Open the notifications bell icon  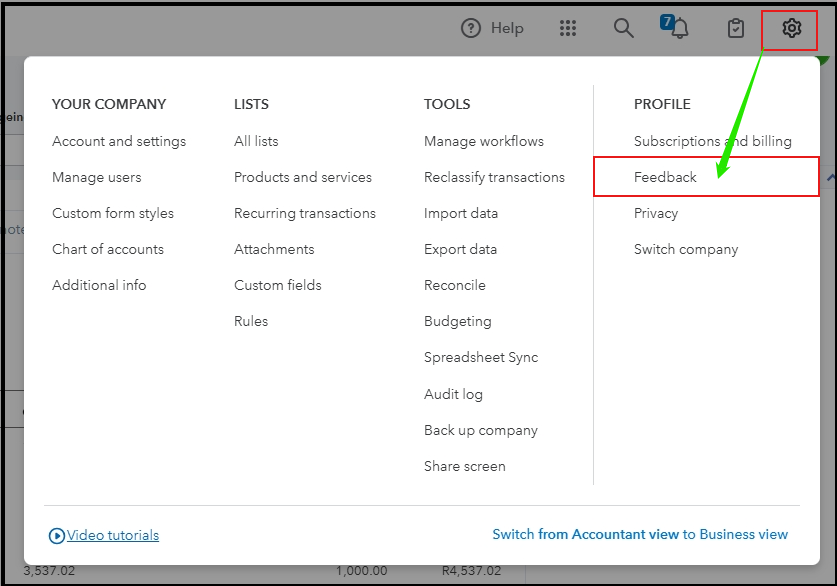pyautogui.click(x=680, y=29)
